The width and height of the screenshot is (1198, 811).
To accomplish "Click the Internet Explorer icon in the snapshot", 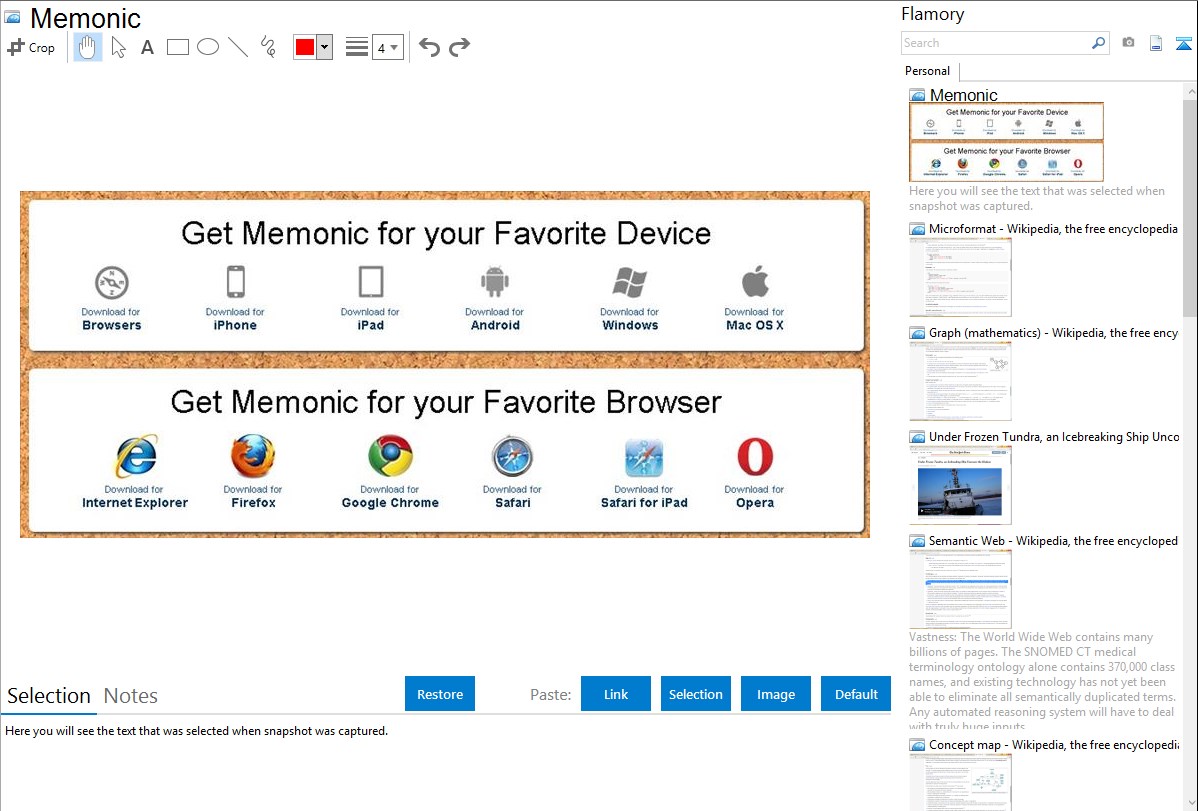I will (x=135, y=456).
